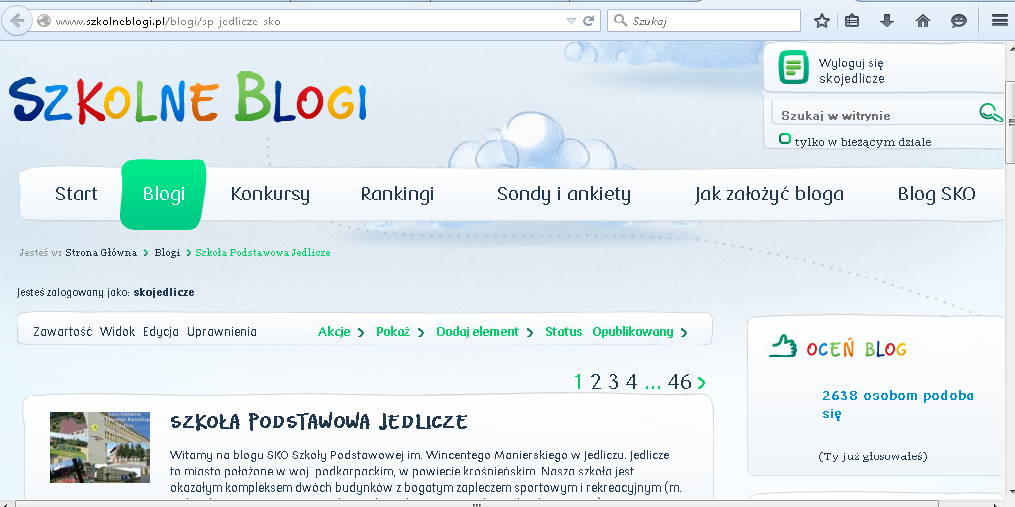Image resolution: width=1015 pixels, height=507 pixels.
Task: Click the Blogi breadcrumb link
Action: [x=167, y=253]
